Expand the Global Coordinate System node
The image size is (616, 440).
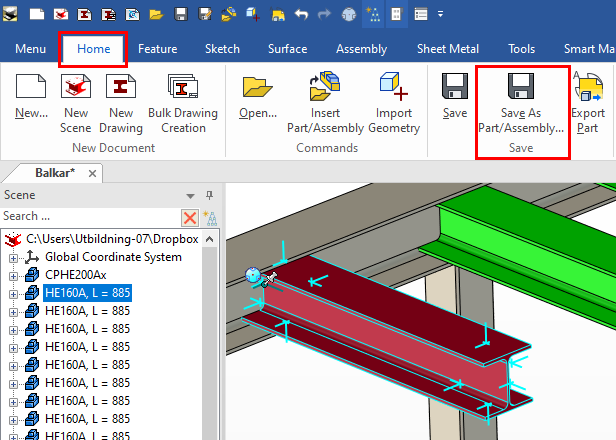click(13, 258)
